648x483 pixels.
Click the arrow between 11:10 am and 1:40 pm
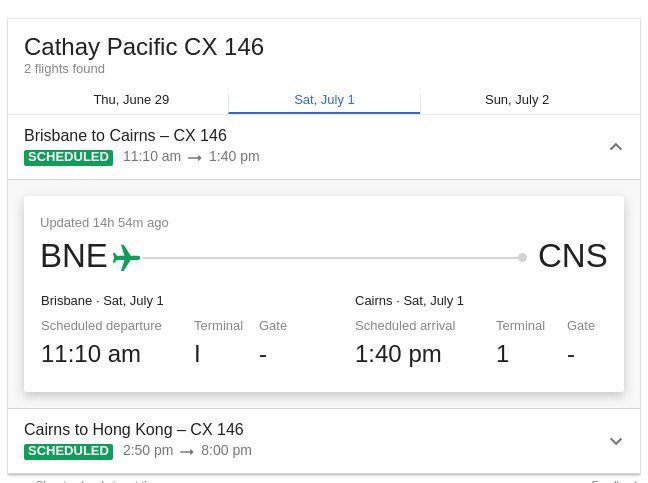tap(195, 158)
